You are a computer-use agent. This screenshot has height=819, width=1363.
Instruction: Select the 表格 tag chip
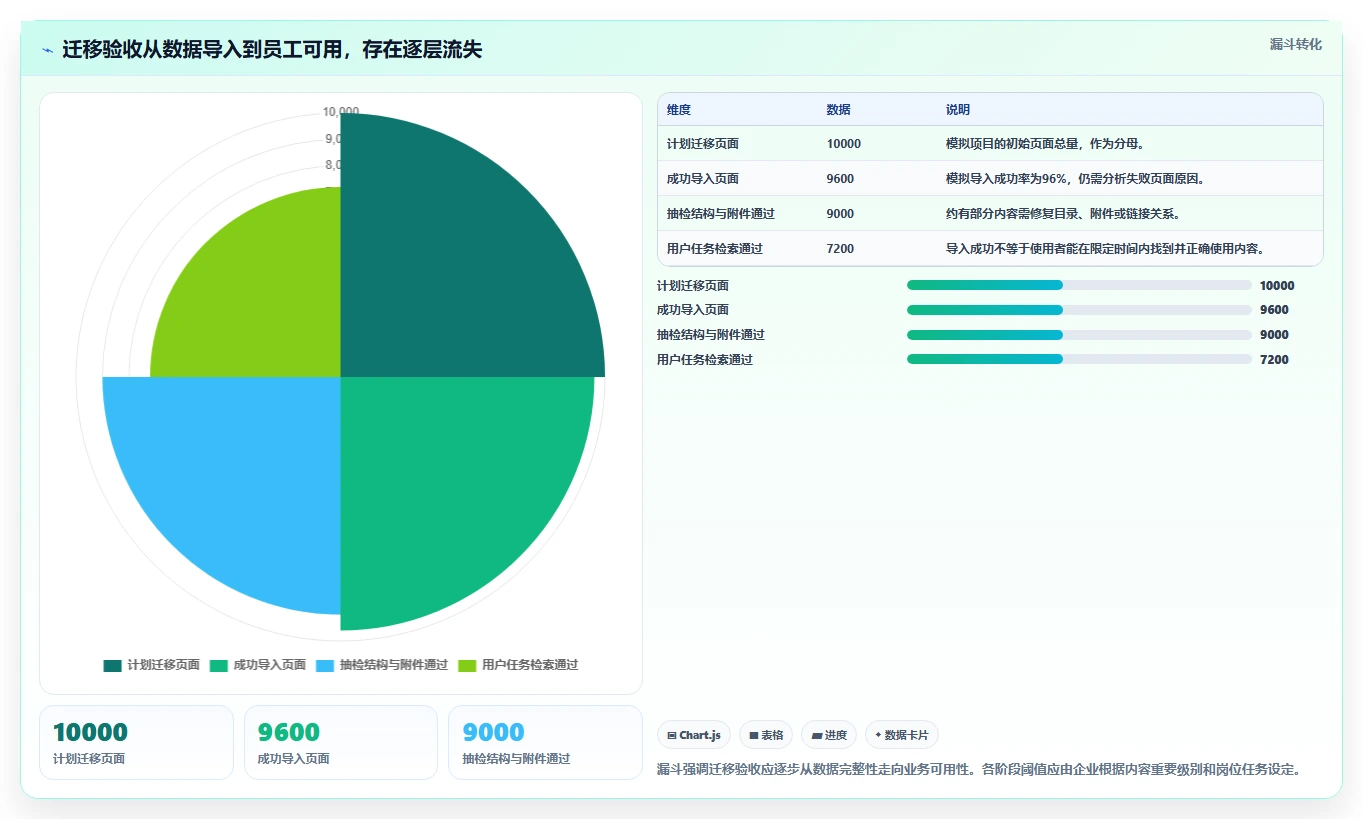click(766, 735)
